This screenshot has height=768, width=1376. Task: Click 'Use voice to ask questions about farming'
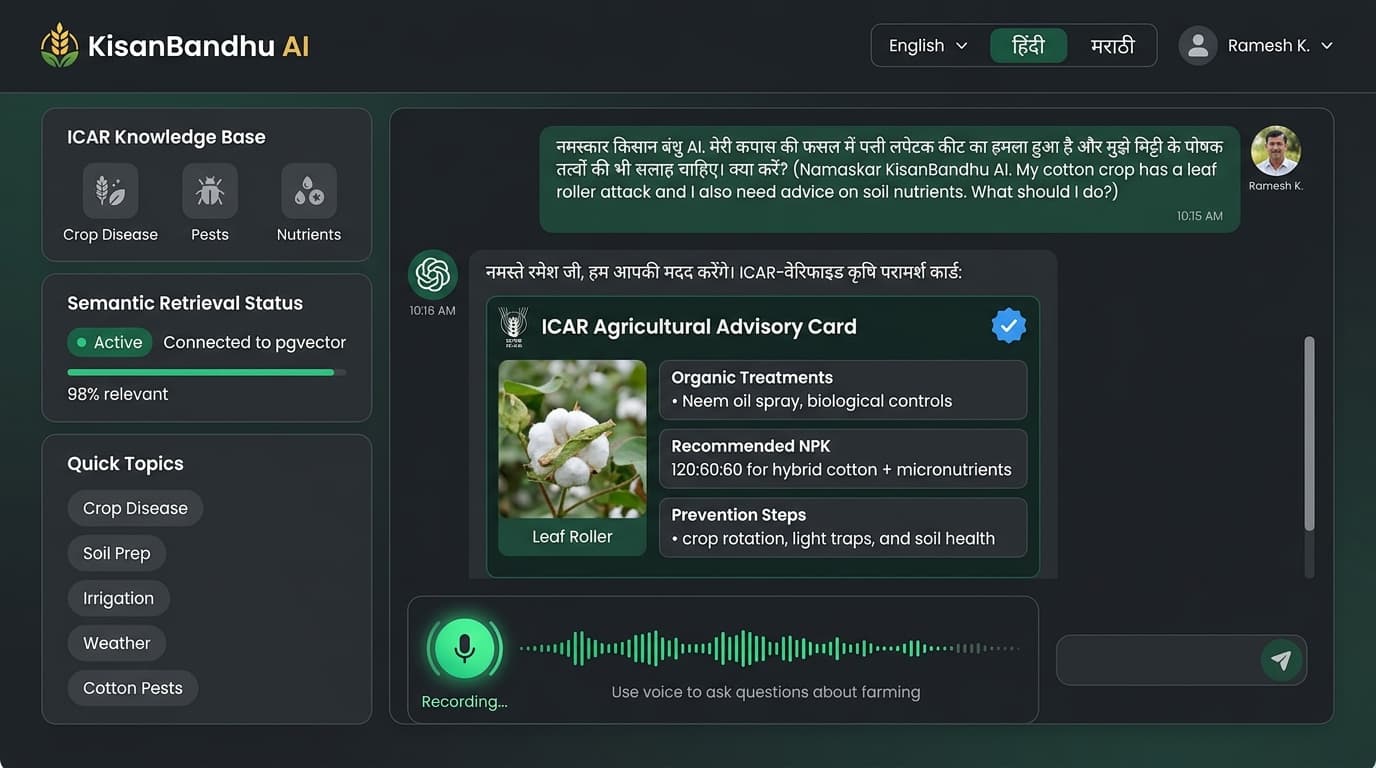766,692
